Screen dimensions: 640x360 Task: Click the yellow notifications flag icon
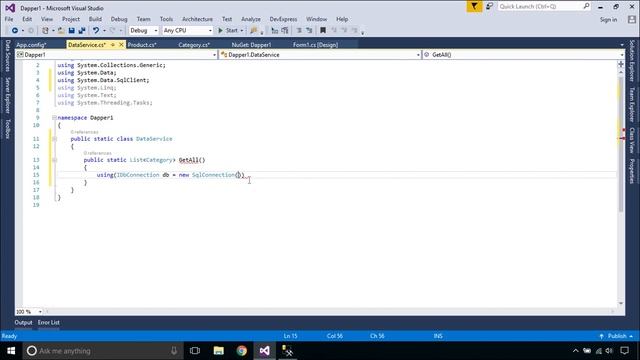pyautogui.click(x=474, y=7)
